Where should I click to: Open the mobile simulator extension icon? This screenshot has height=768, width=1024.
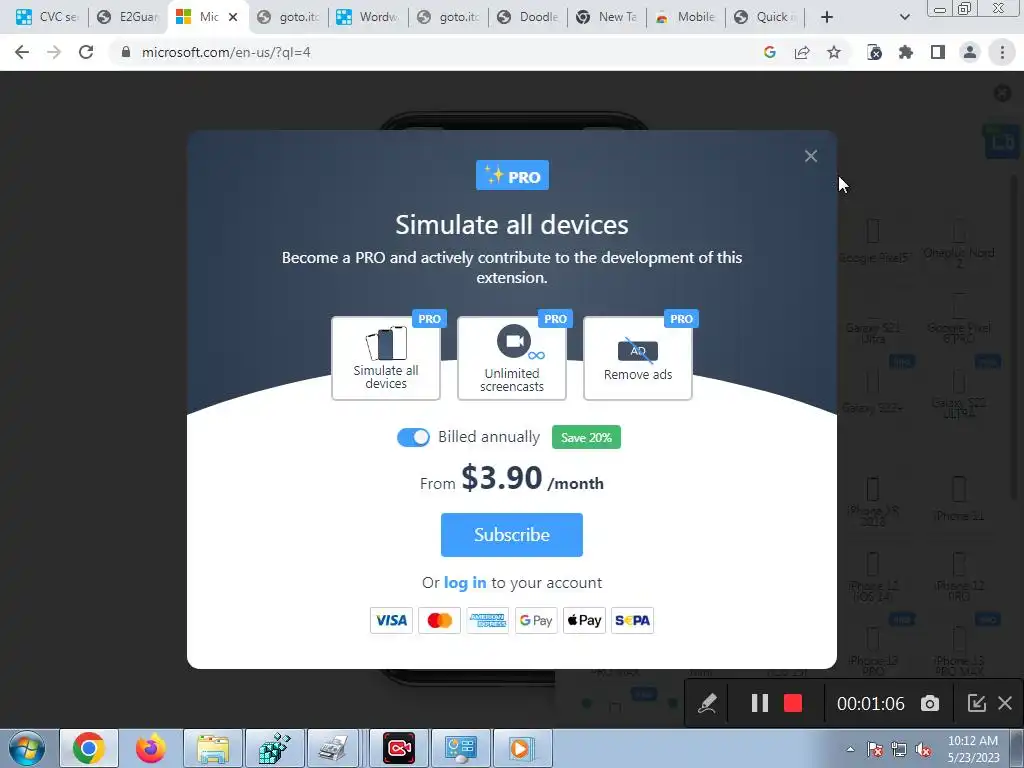click(x=874, y=52)
